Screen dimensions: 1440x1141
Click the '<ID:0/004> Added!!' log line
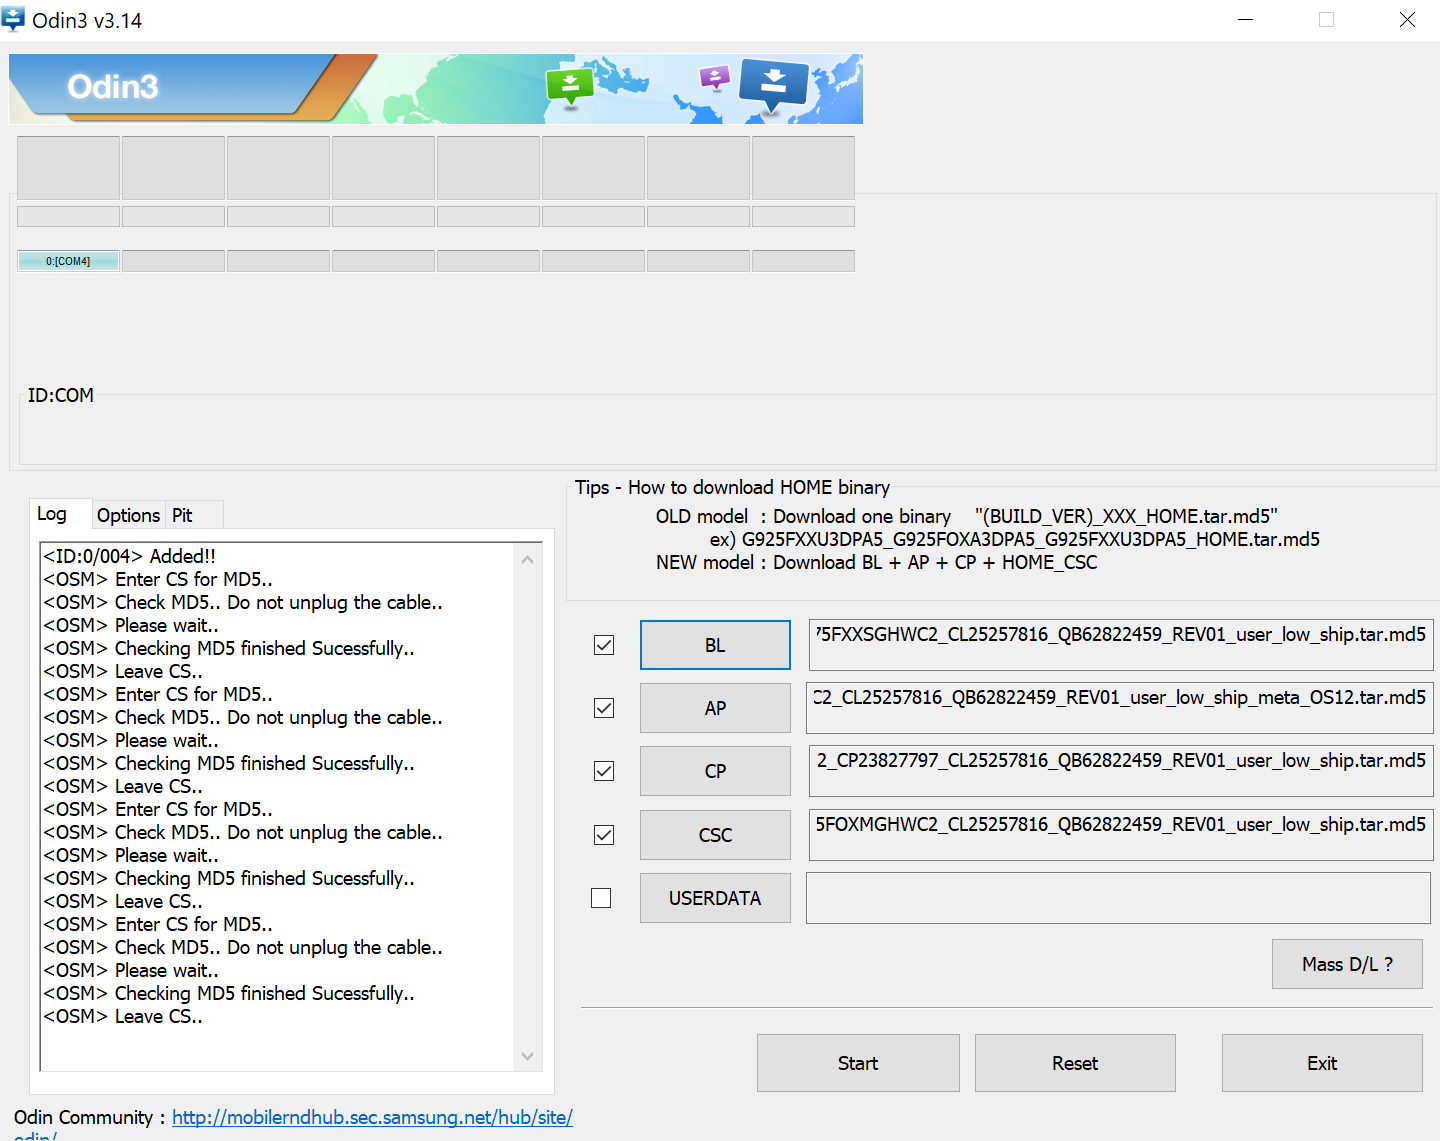click(x=129, y=556)
